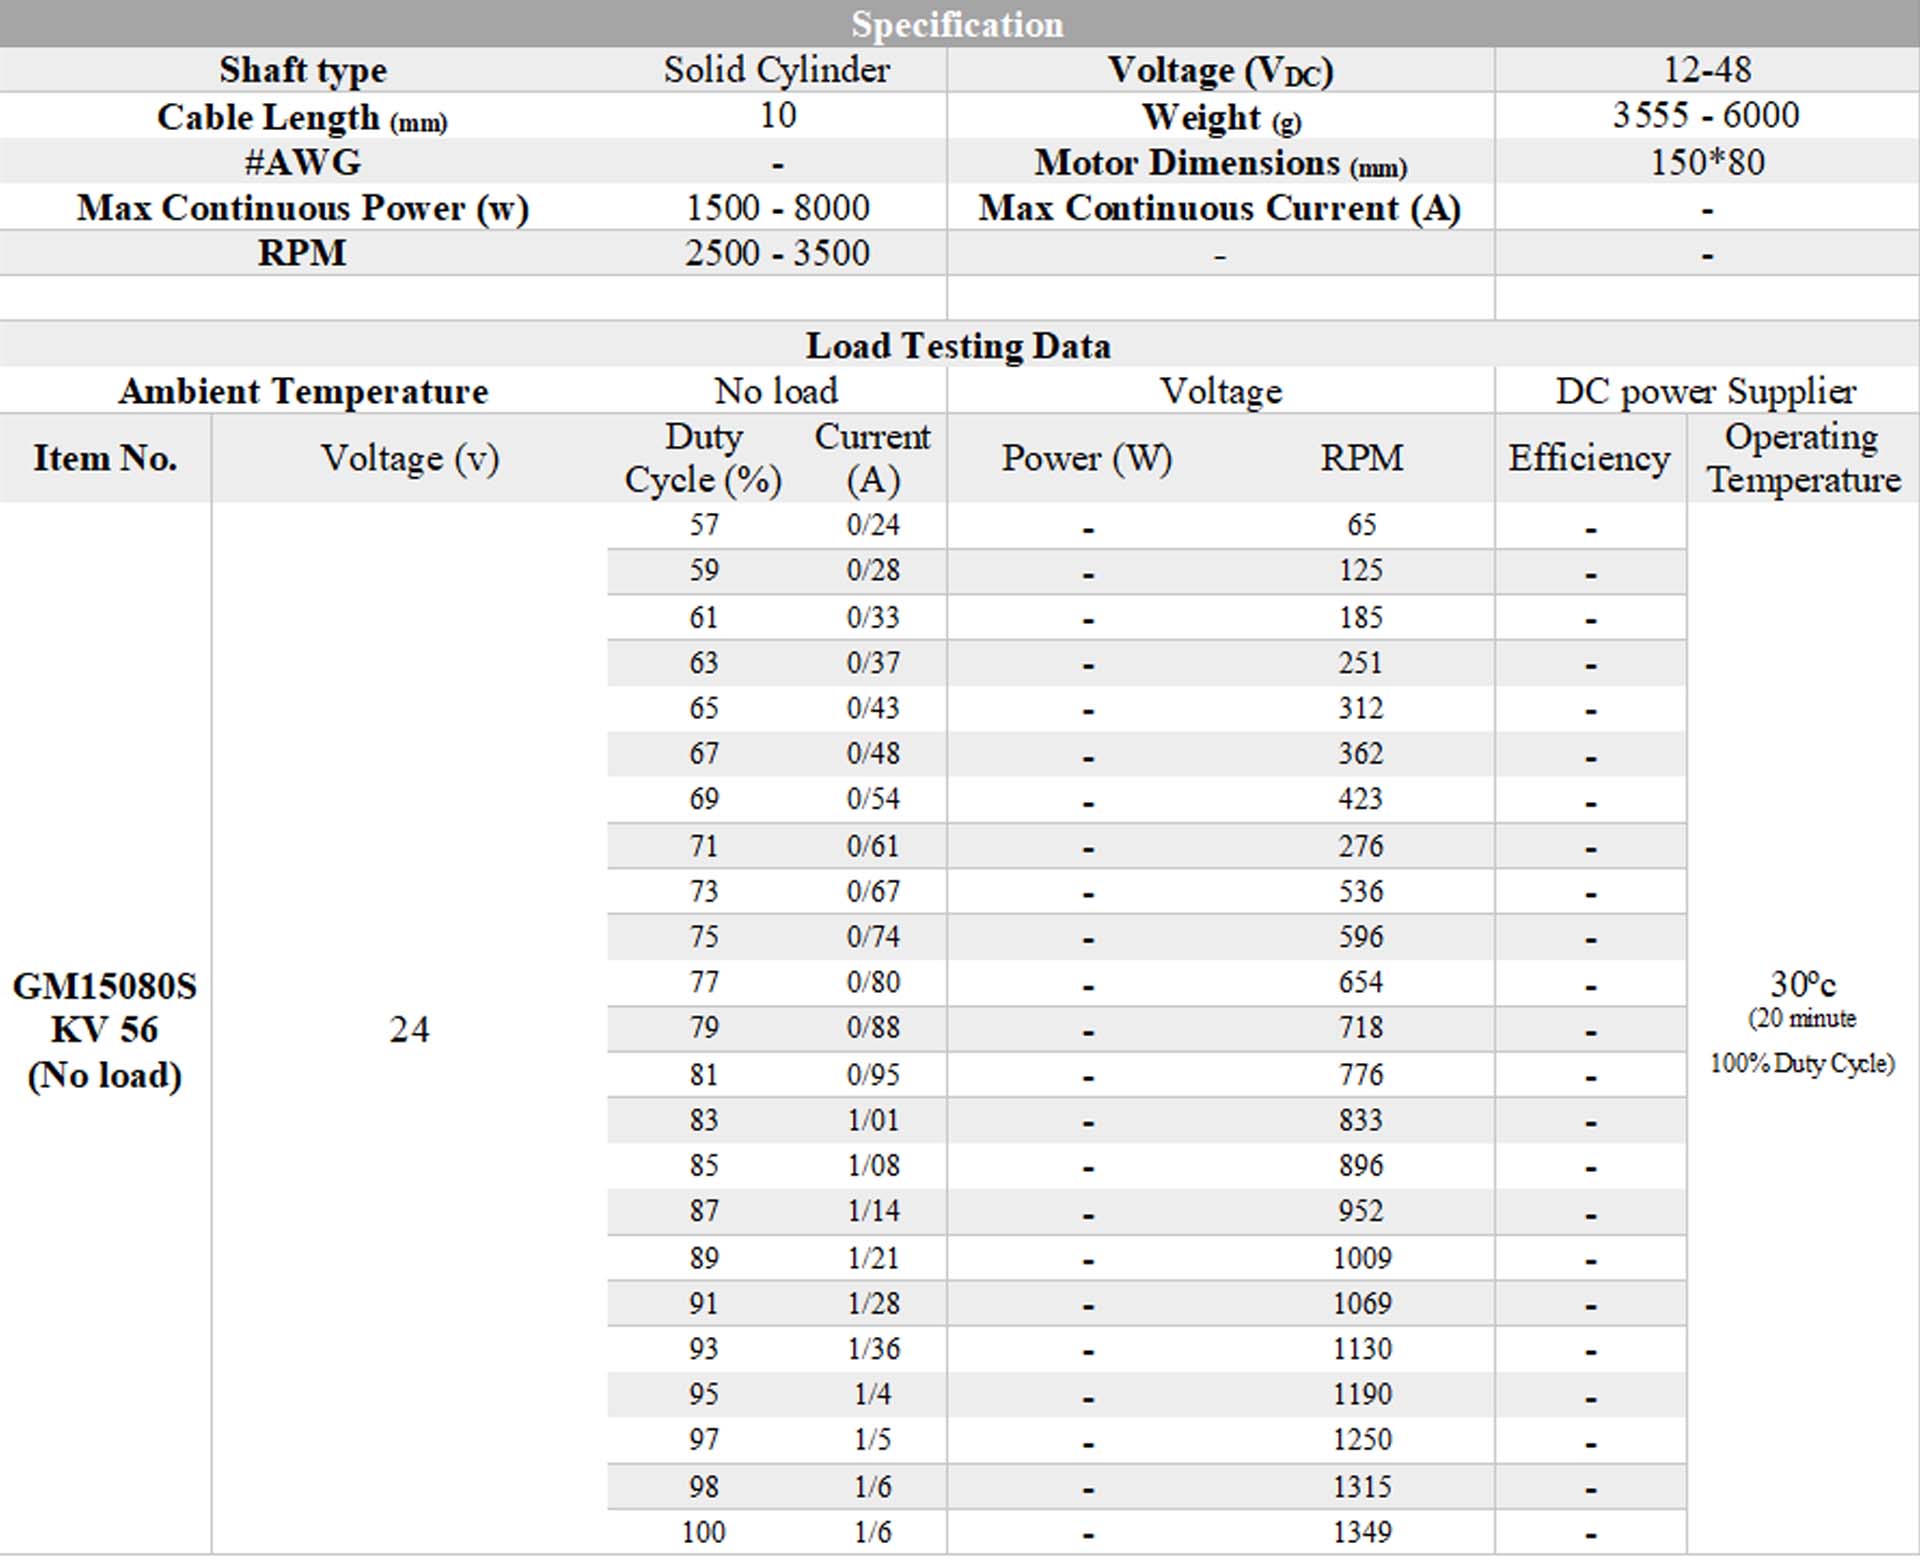Select the 'Voltage (VDC)' label
Viewport: 1920px width, 1560px height.
[1220, 70]
